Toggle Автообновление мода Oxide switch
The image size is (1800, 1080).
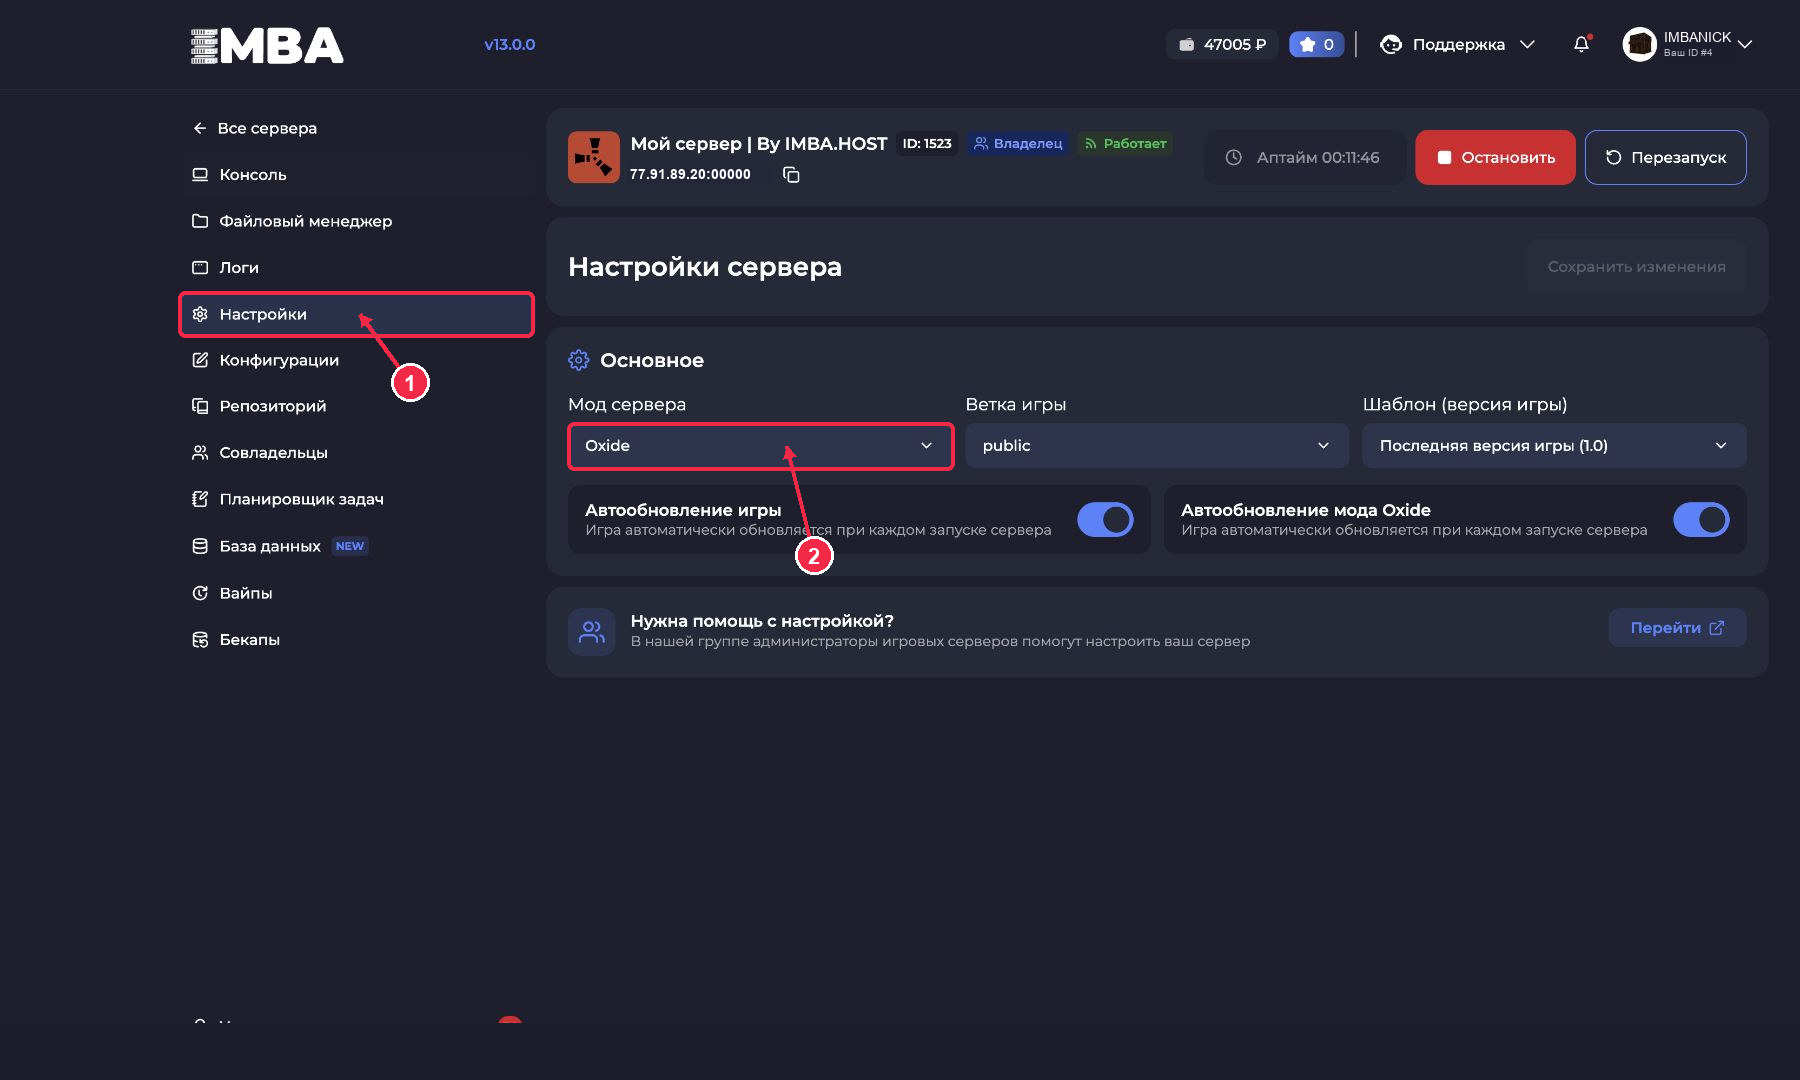[x=1701, y=519]
